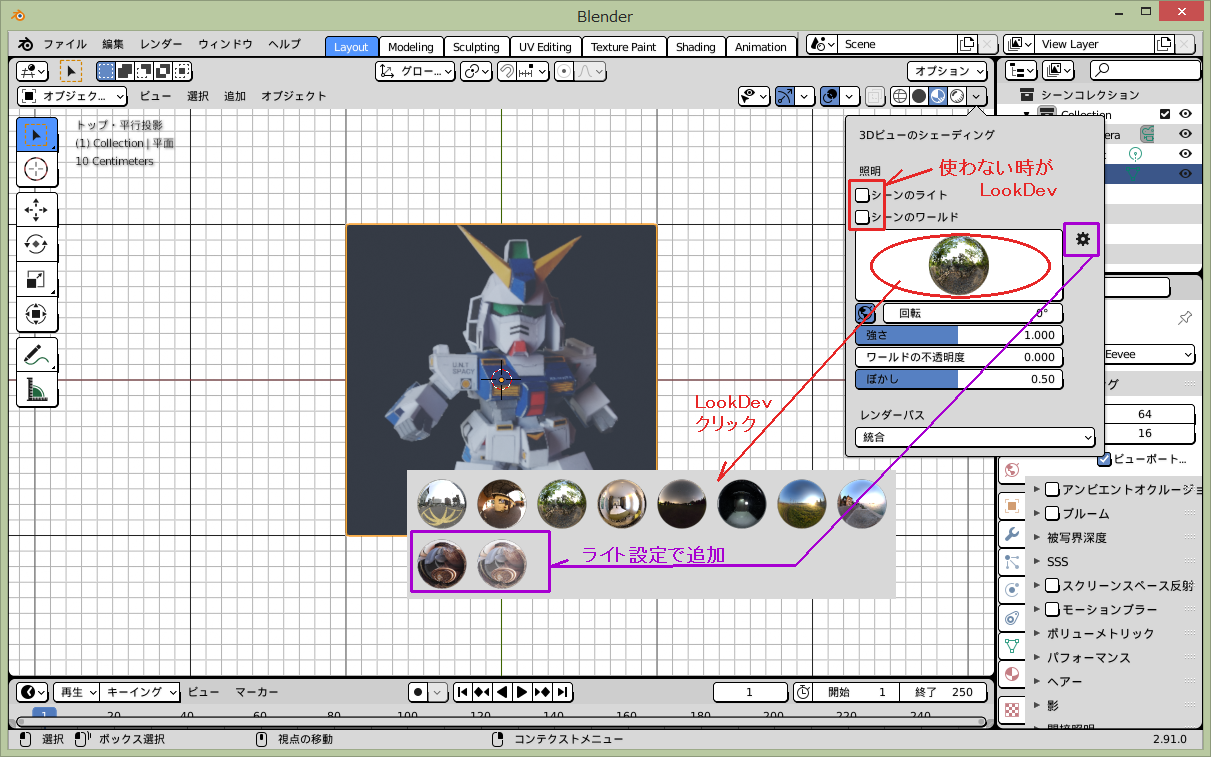Adjust the ワールドの不透明度 slider
Viewport: 1211px width, 757px height.
point(959,357)
